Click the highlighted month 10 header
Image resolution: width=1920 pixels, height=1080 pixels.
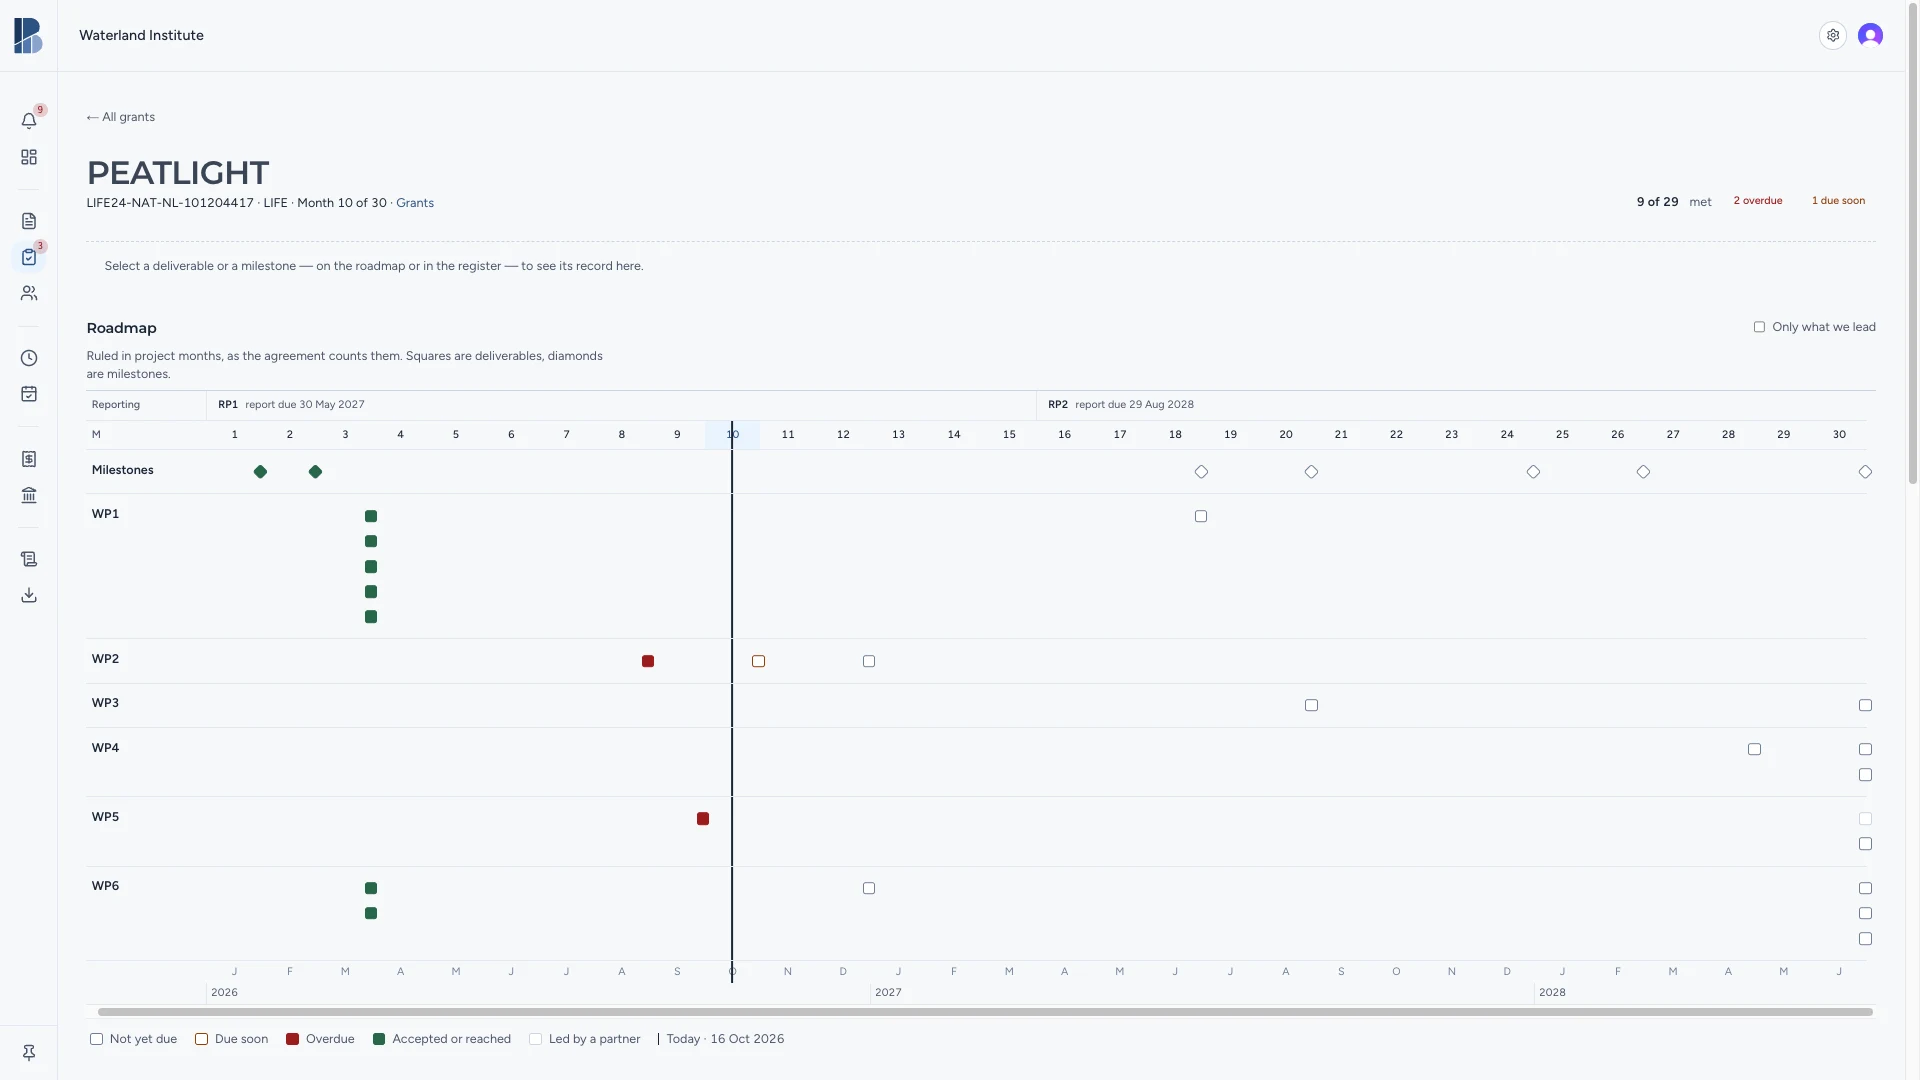732,435
